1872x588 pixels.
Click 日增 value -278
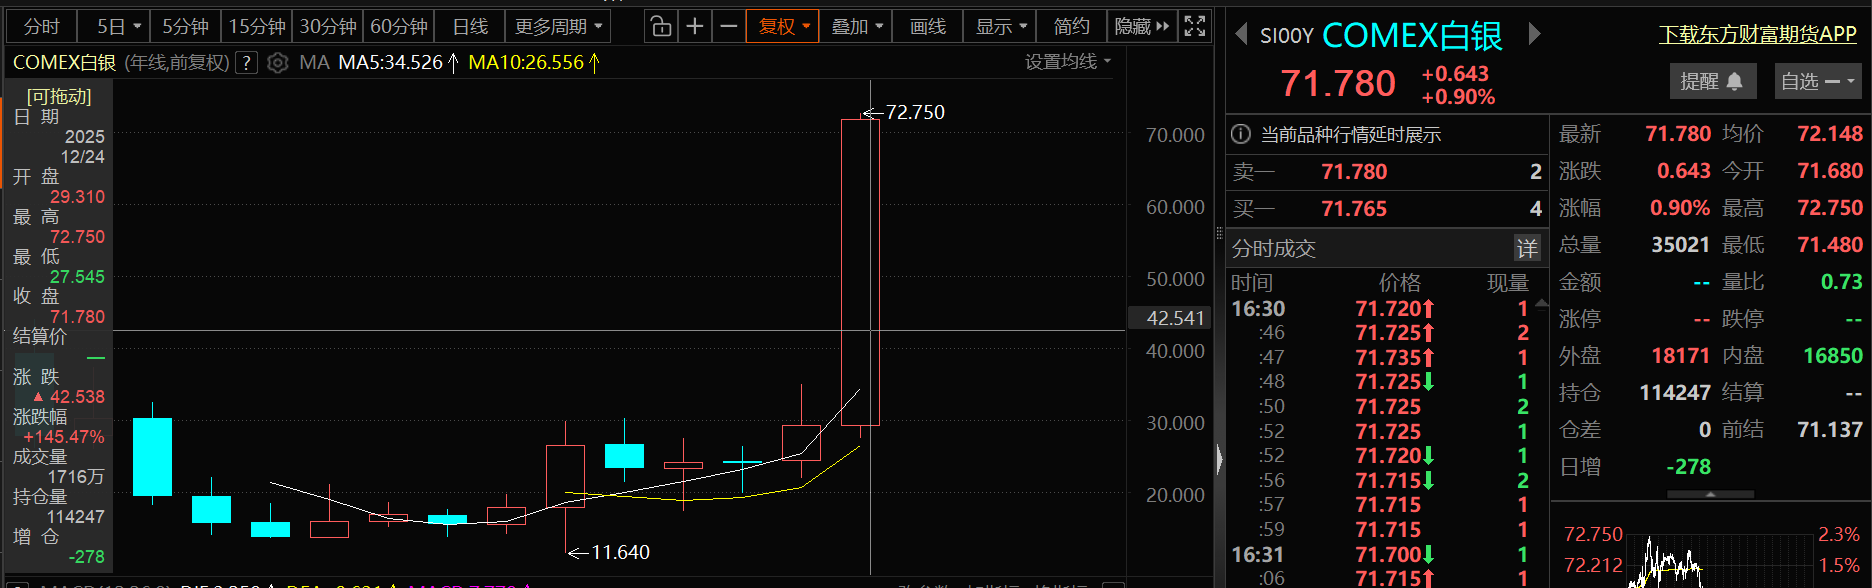tap(1689, 467)
